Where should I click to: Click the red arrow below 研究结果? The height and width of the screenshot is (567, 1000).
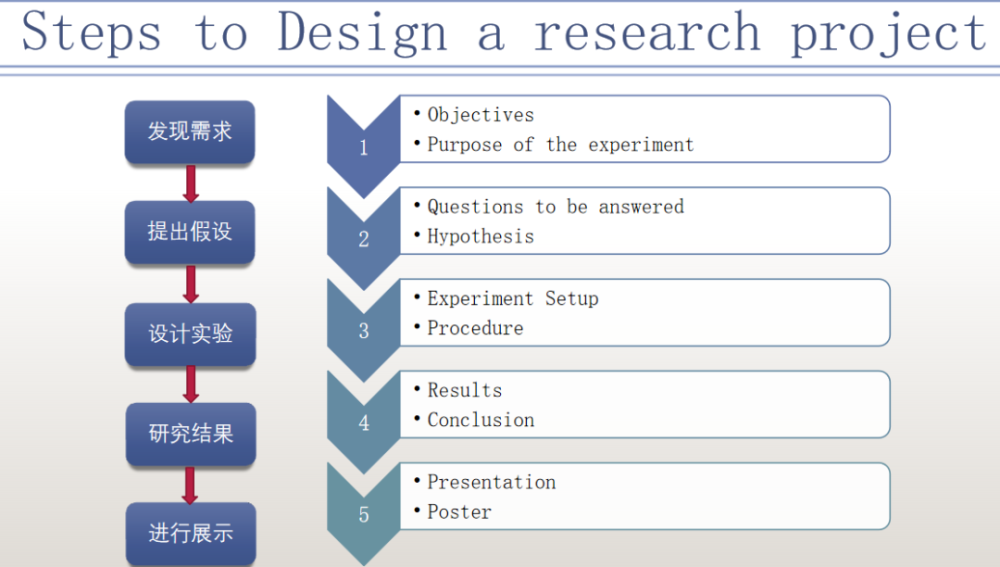coord(189,485)
